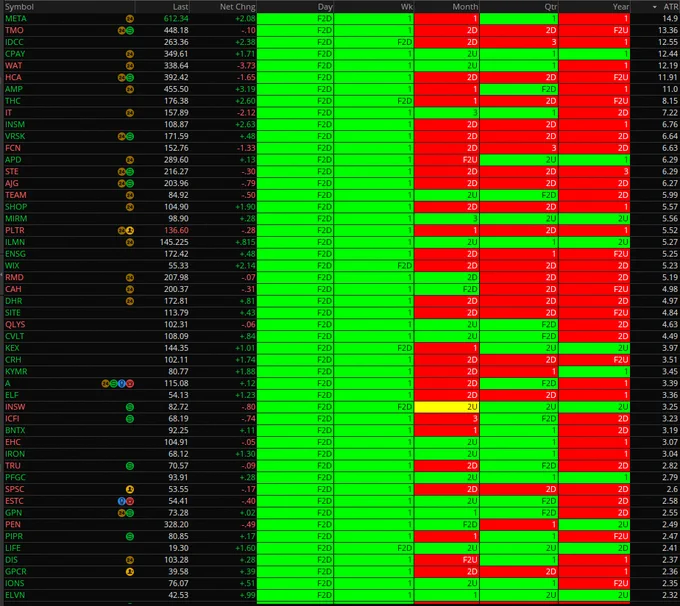Click the green circle icon on TMO row
The width and height of the screenshot is (680, 606).
tap(130, 30)
